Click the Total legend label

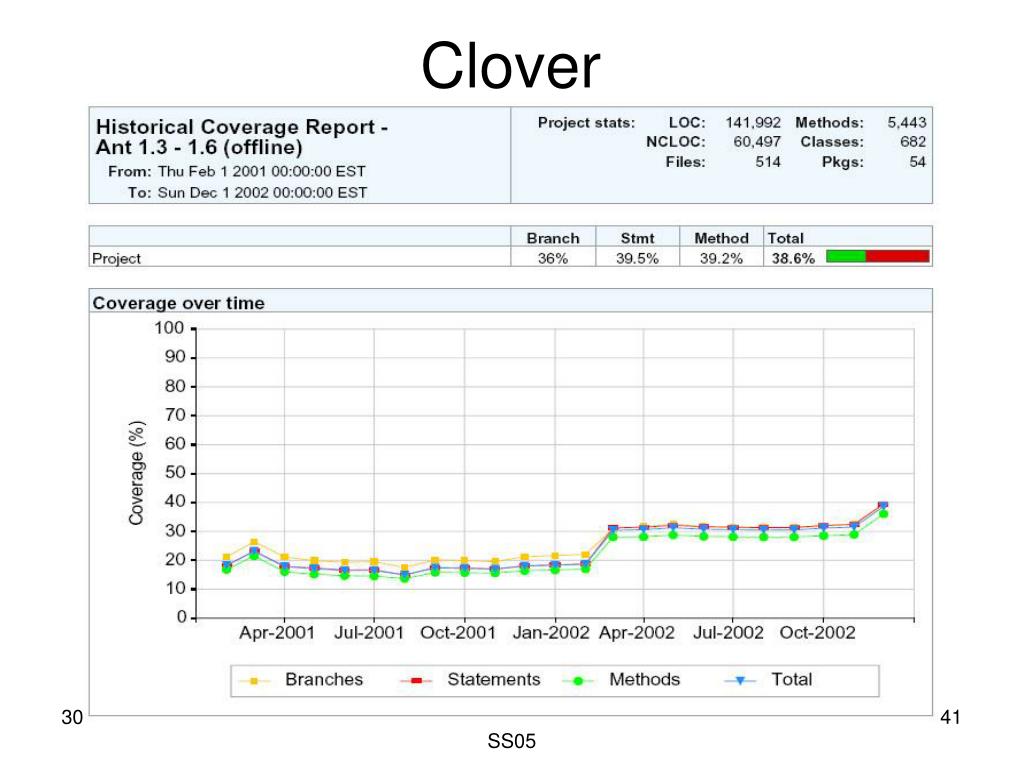(x=792, y=680)
